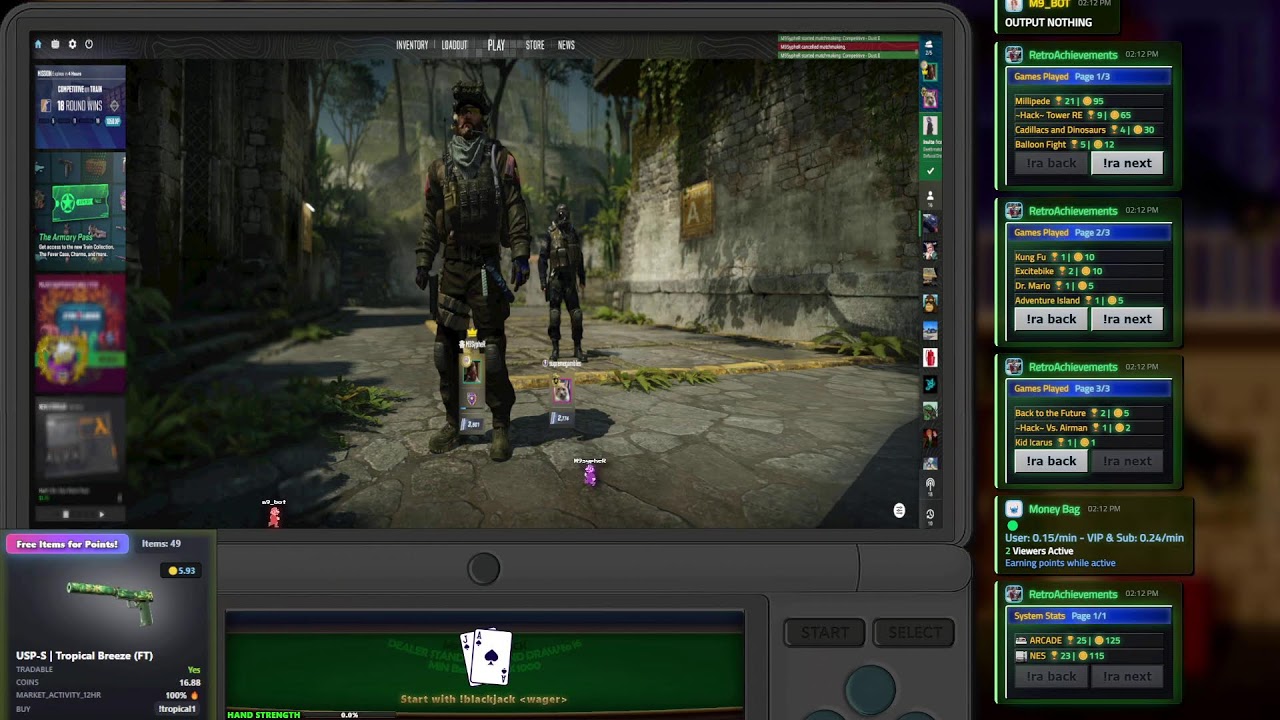The image size is (1280, 720).
Task: Open the watch/calendar icon in the top bar
Action: [x=55, y=44]
